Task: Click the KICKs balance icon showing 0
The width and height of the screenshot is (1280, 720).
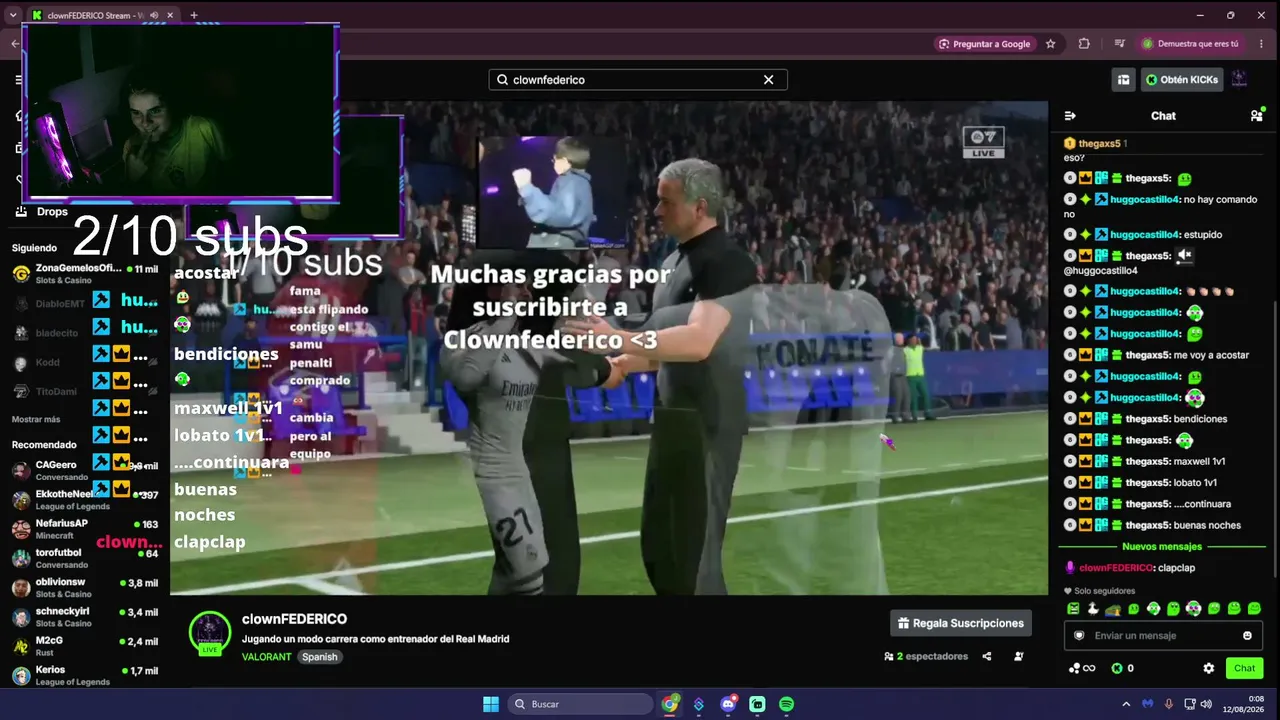Action: click(1122, 668)
